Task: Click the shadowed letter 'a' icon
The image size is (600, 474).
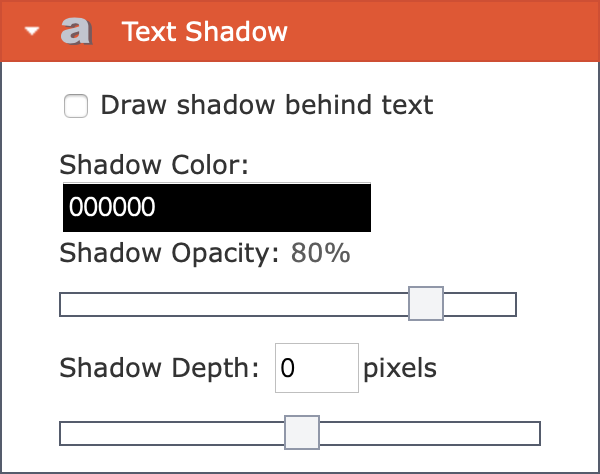Action: tap(77, 31)
